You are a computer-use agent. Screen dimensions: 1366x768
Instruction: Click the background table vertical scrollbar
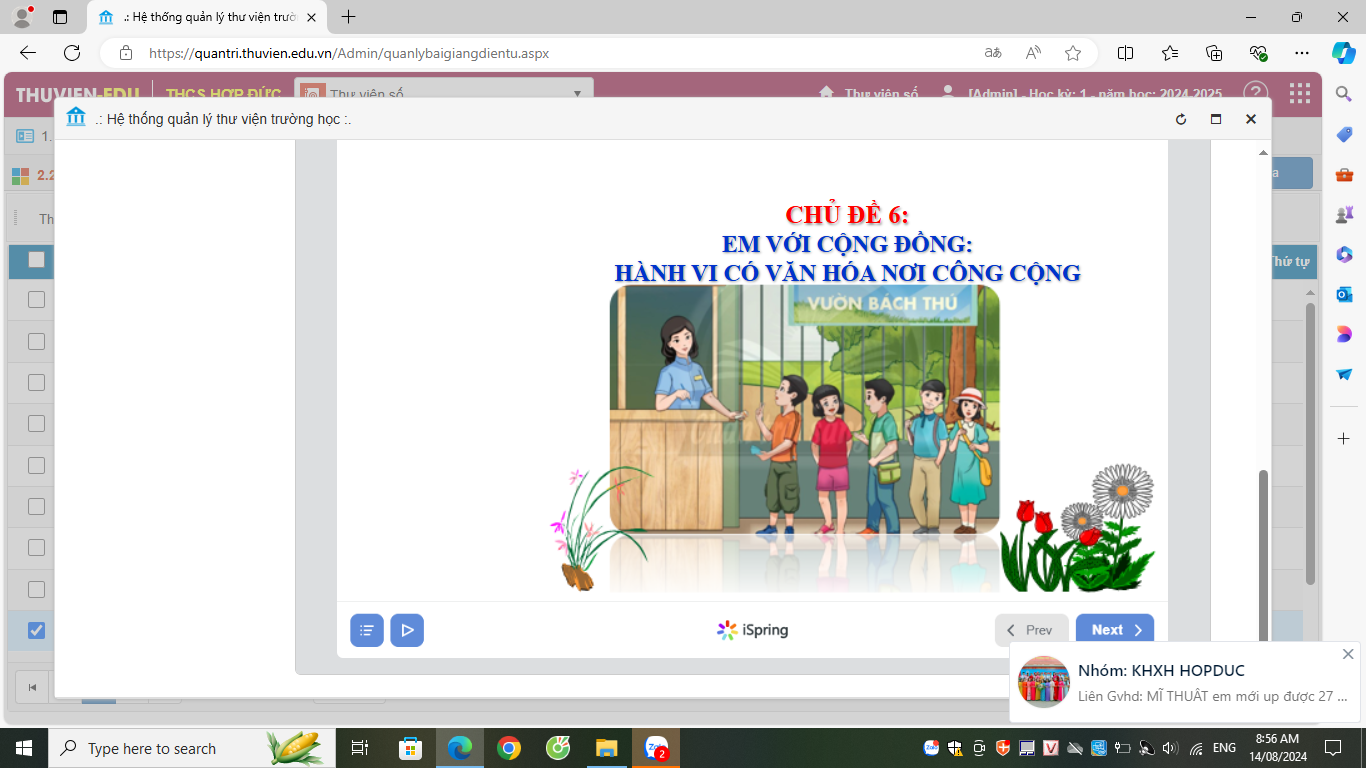click(1310, 444)
